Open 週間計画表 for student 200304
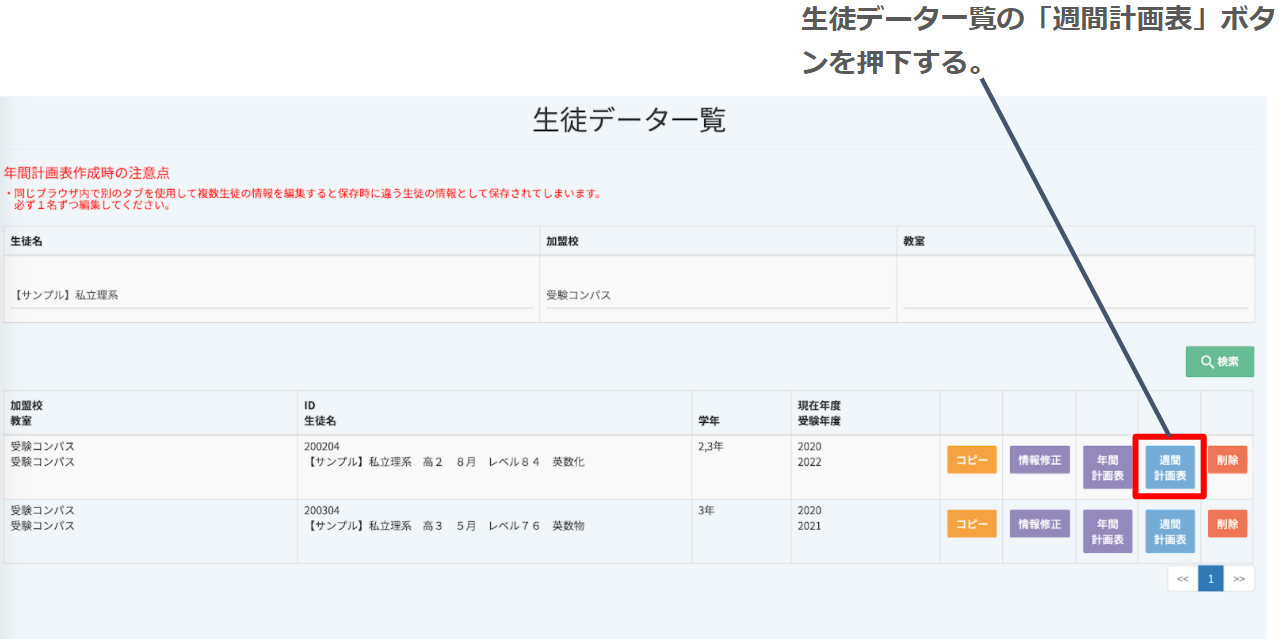Image resolution: width=1279 pixels, height=639 pixels. (1170, 532)
